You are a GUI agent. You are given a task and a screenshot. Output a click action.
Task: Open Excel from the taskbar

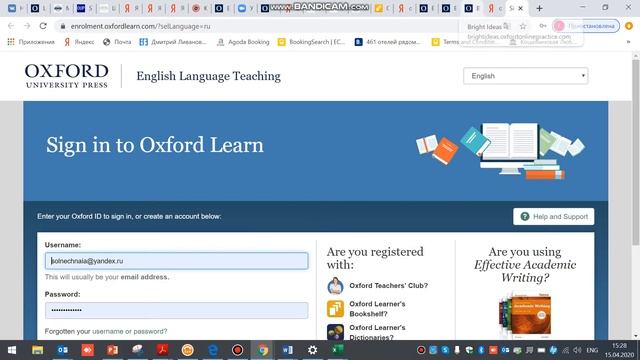point(338,350)
